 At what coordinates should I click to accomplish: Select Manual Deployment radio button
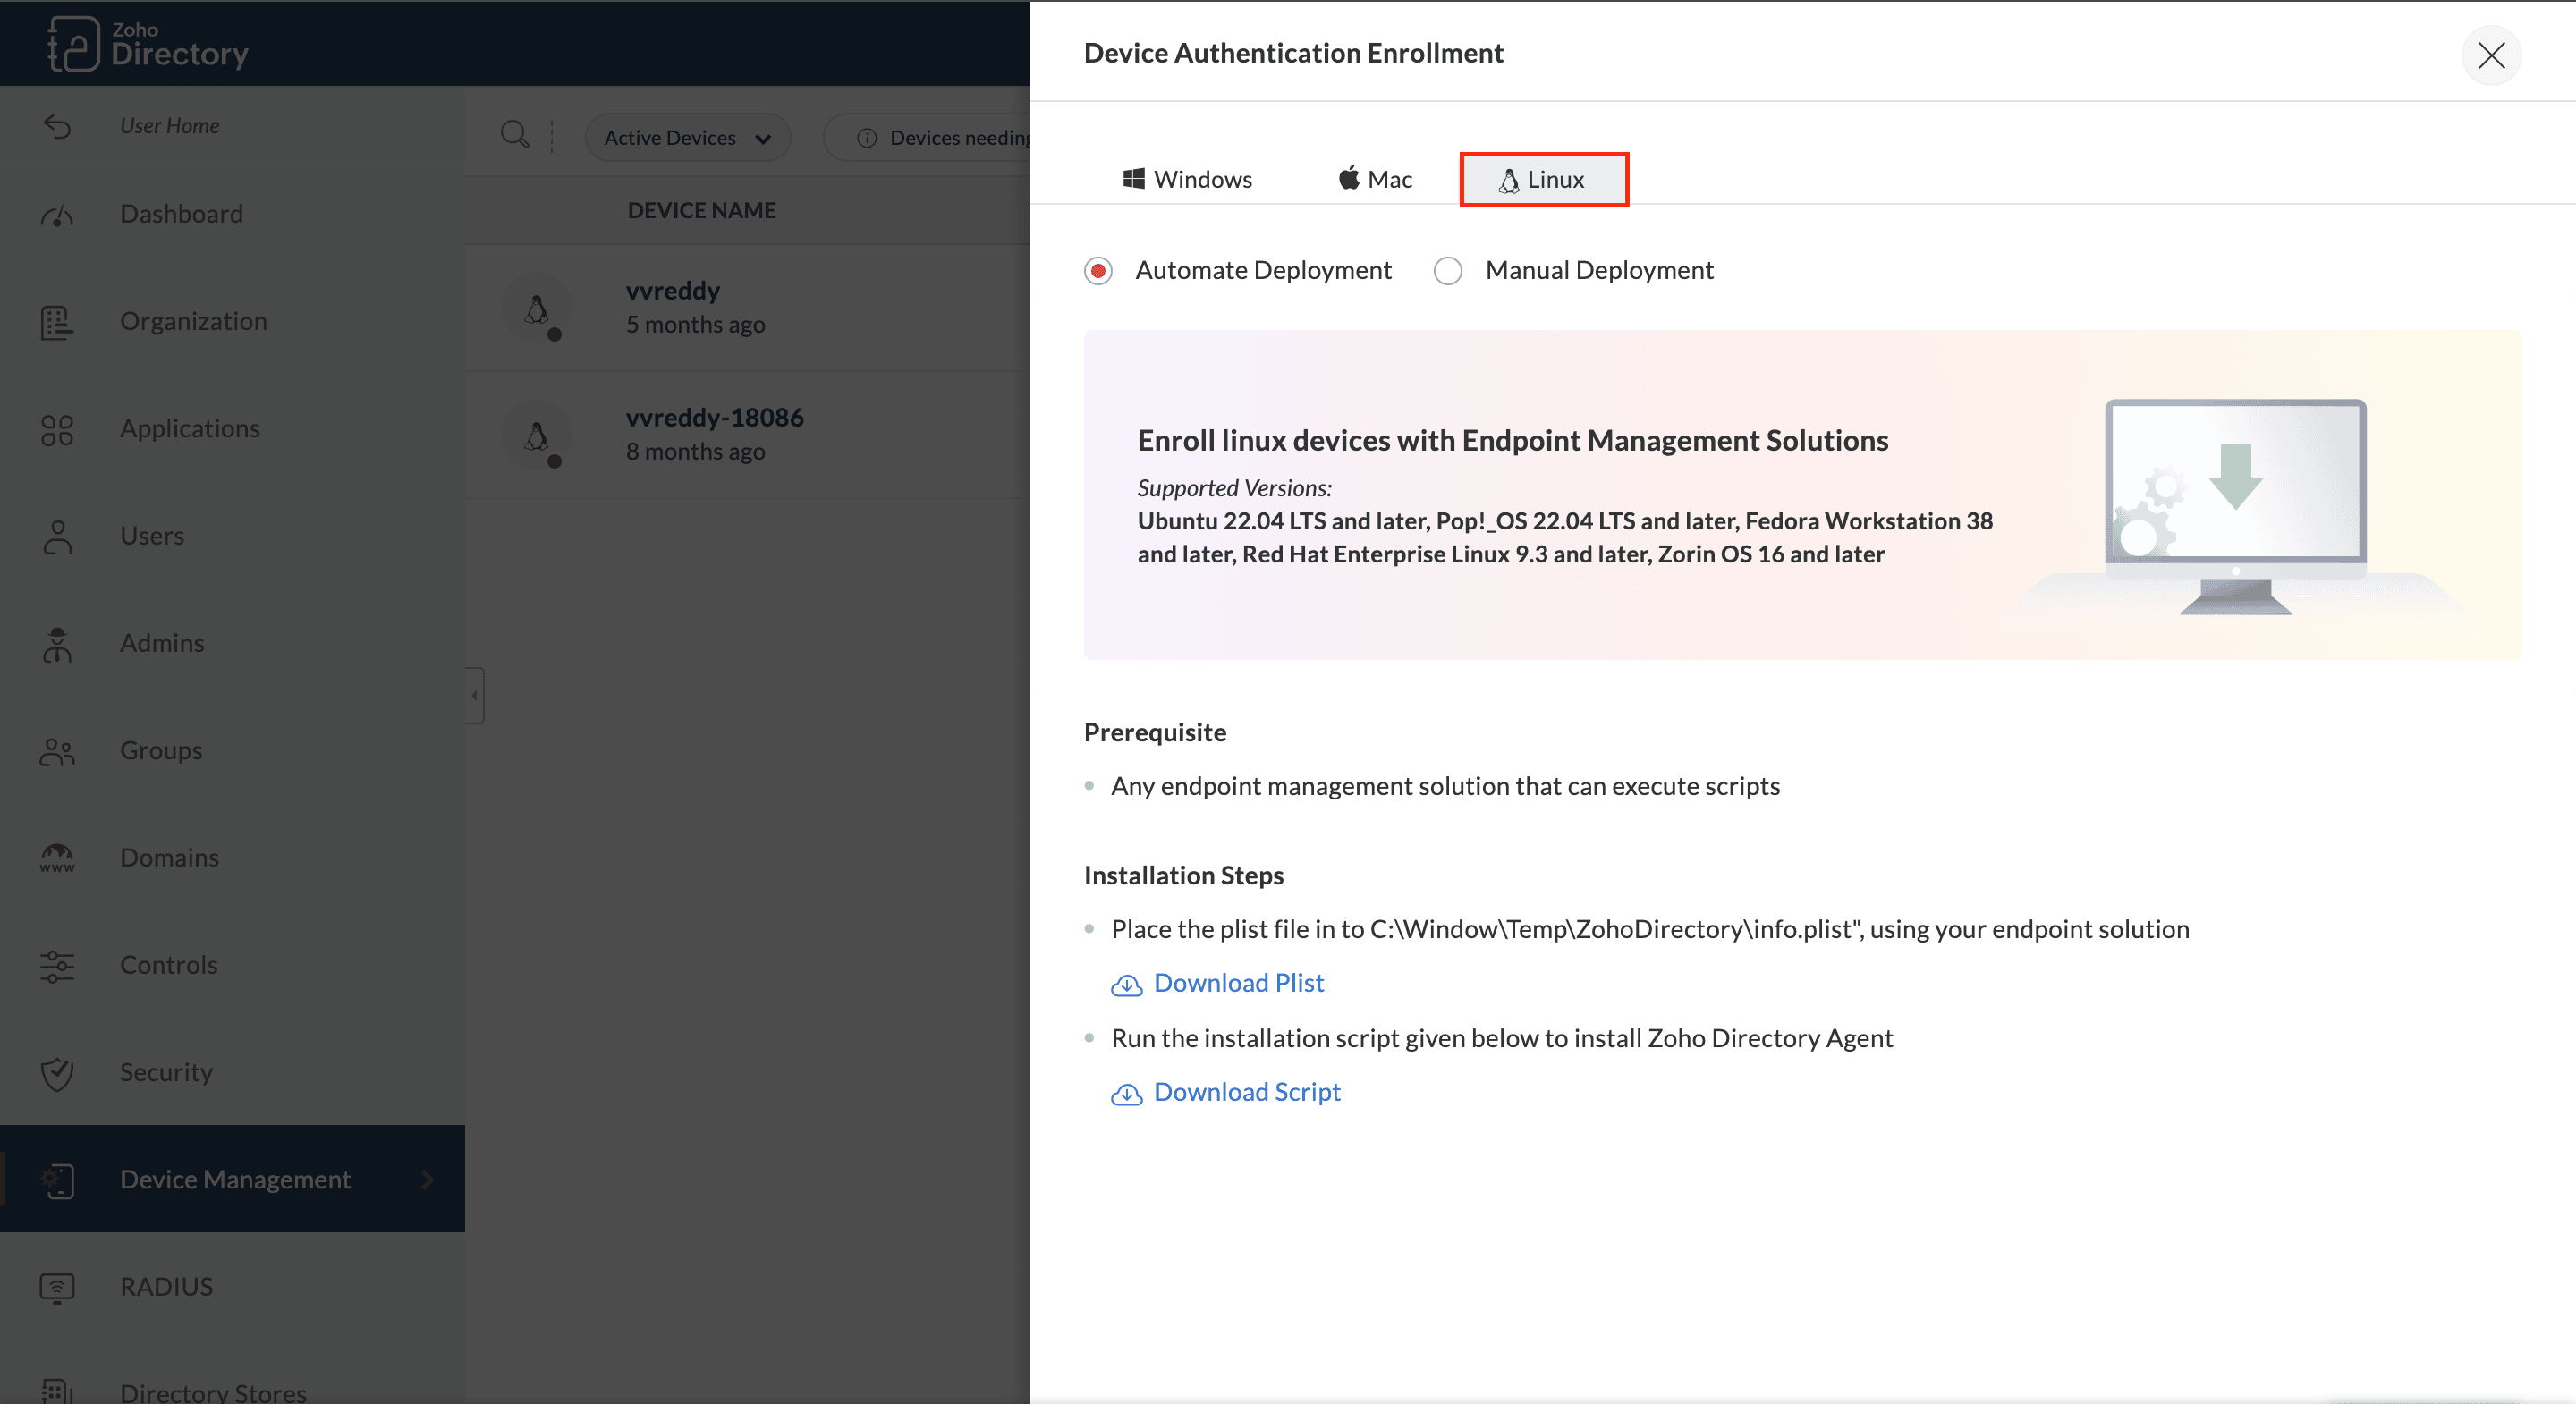tap(1447, 271)
